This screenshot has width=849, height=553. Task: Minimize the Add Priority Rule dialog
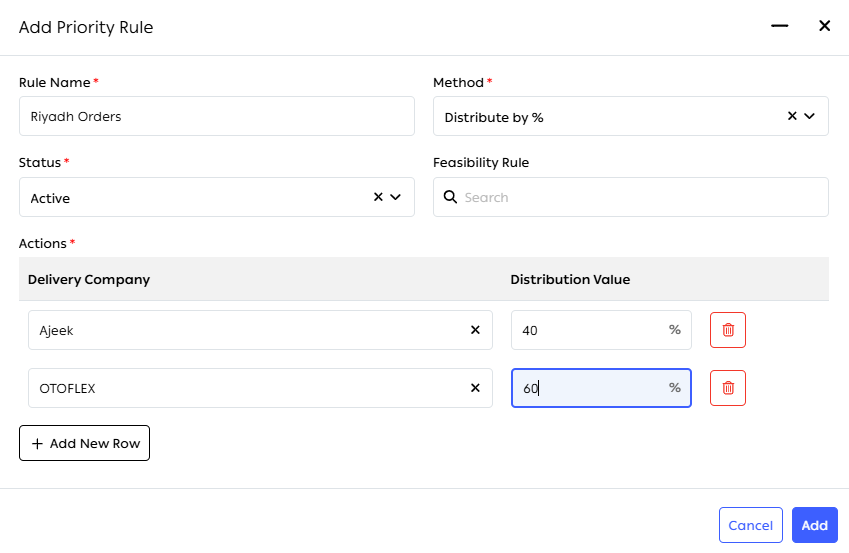click(780, 25)
